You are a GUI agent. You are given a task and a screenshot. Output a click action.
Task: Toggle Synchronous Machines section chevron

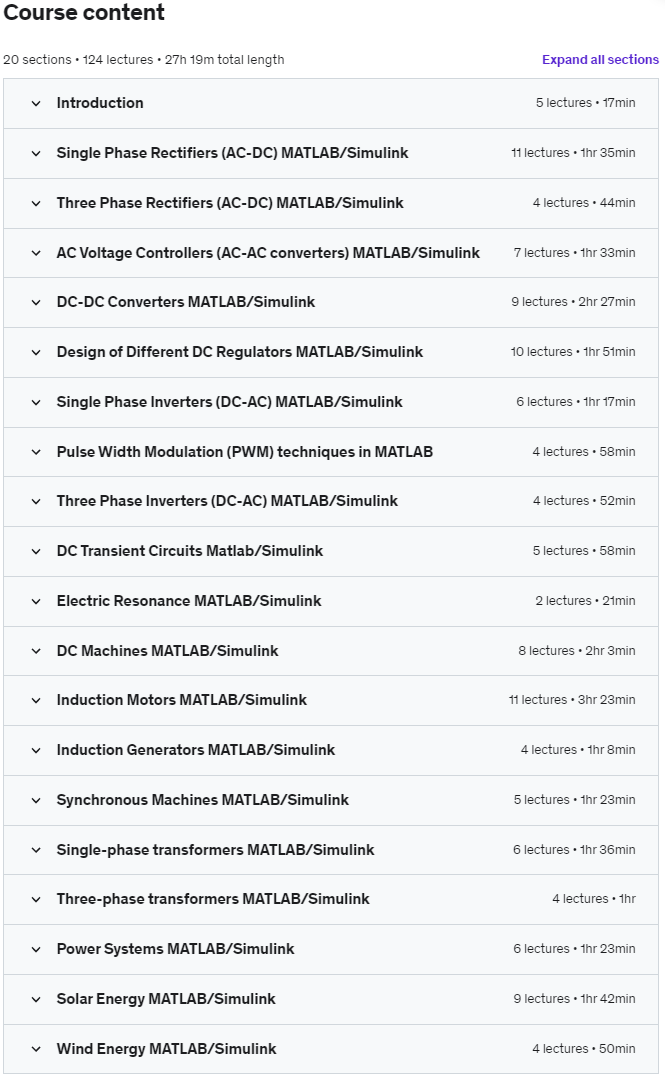point(36,800)
